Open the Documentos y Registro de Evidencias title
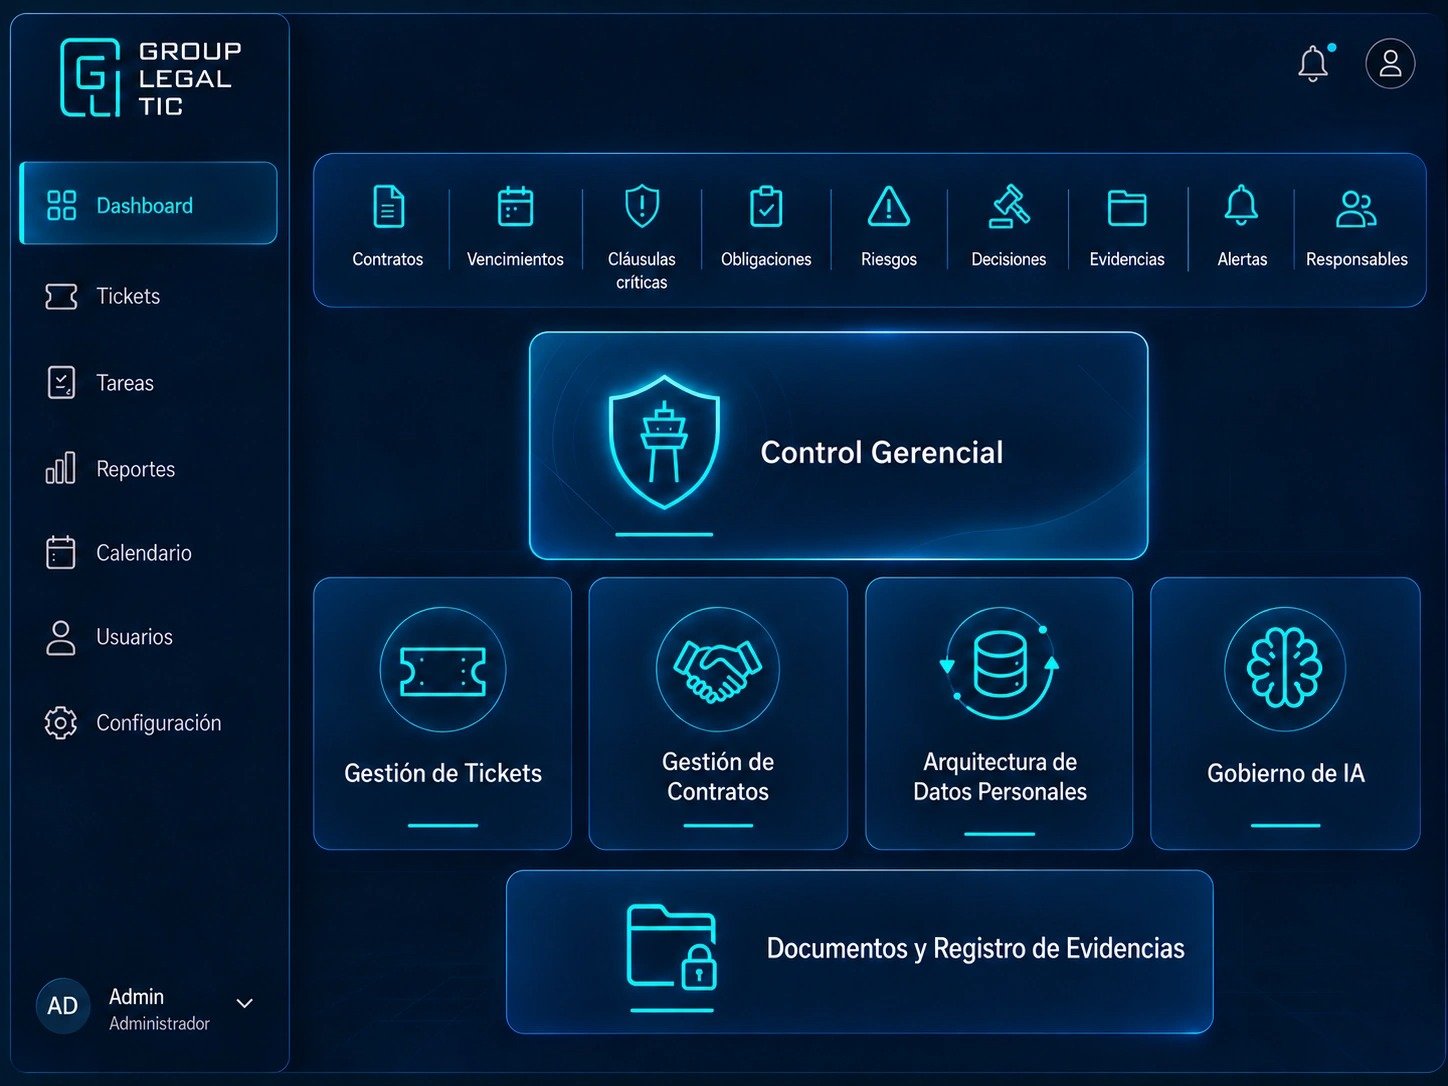1448x1086 pixels. click(976, 948)
